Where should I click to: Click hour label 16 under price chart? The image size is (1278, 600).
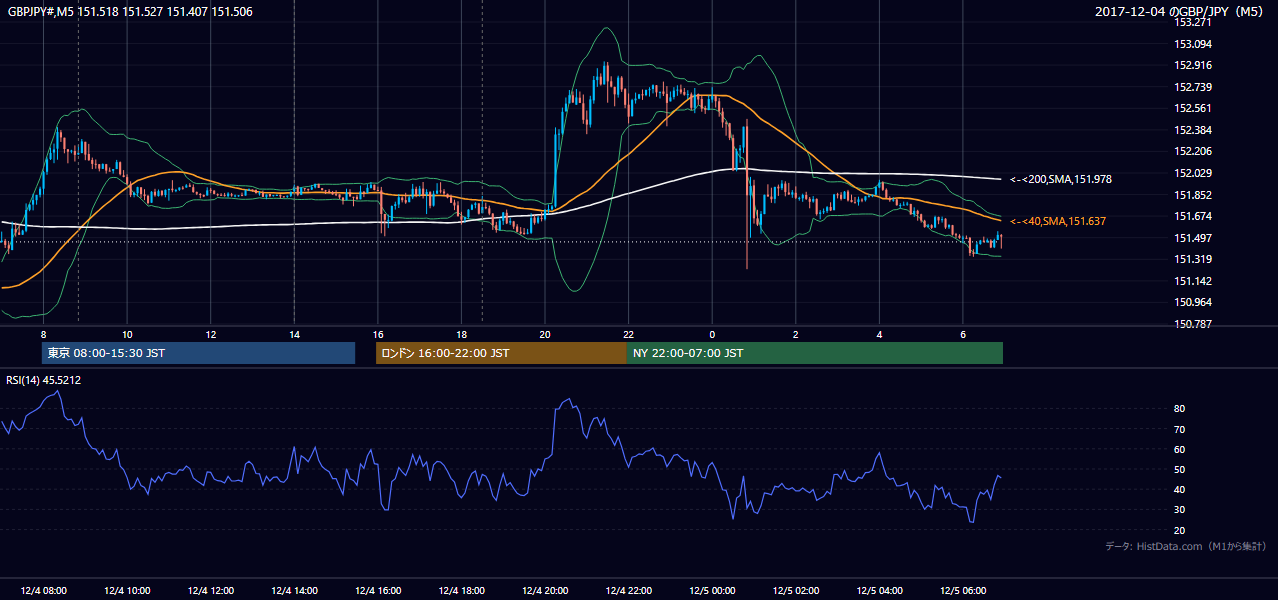click(x=378, y=334)
